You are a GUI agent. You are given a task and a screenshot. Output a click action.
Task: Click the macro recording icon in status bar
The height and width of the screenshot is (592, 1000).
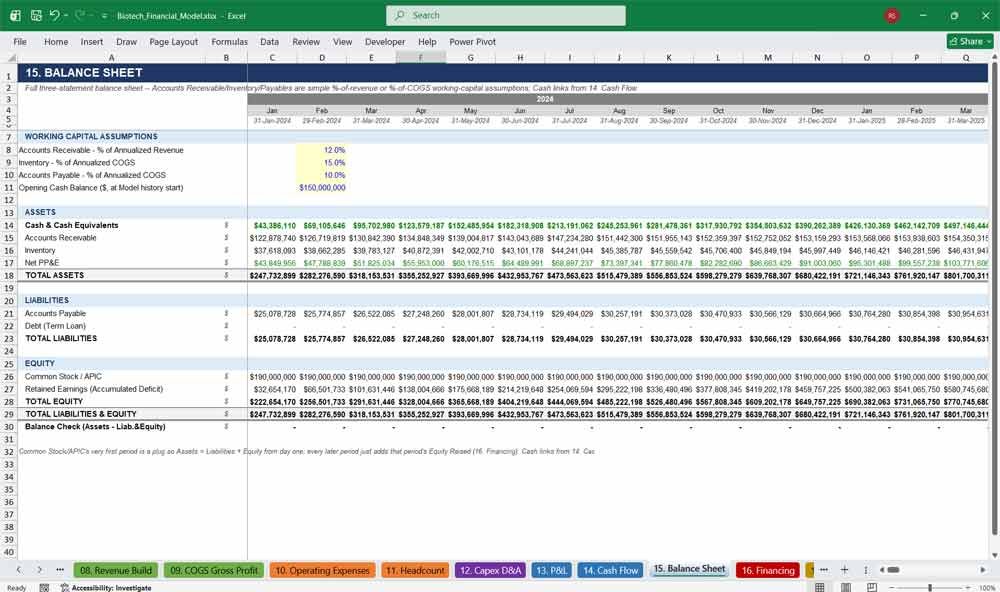coord(44,588)
